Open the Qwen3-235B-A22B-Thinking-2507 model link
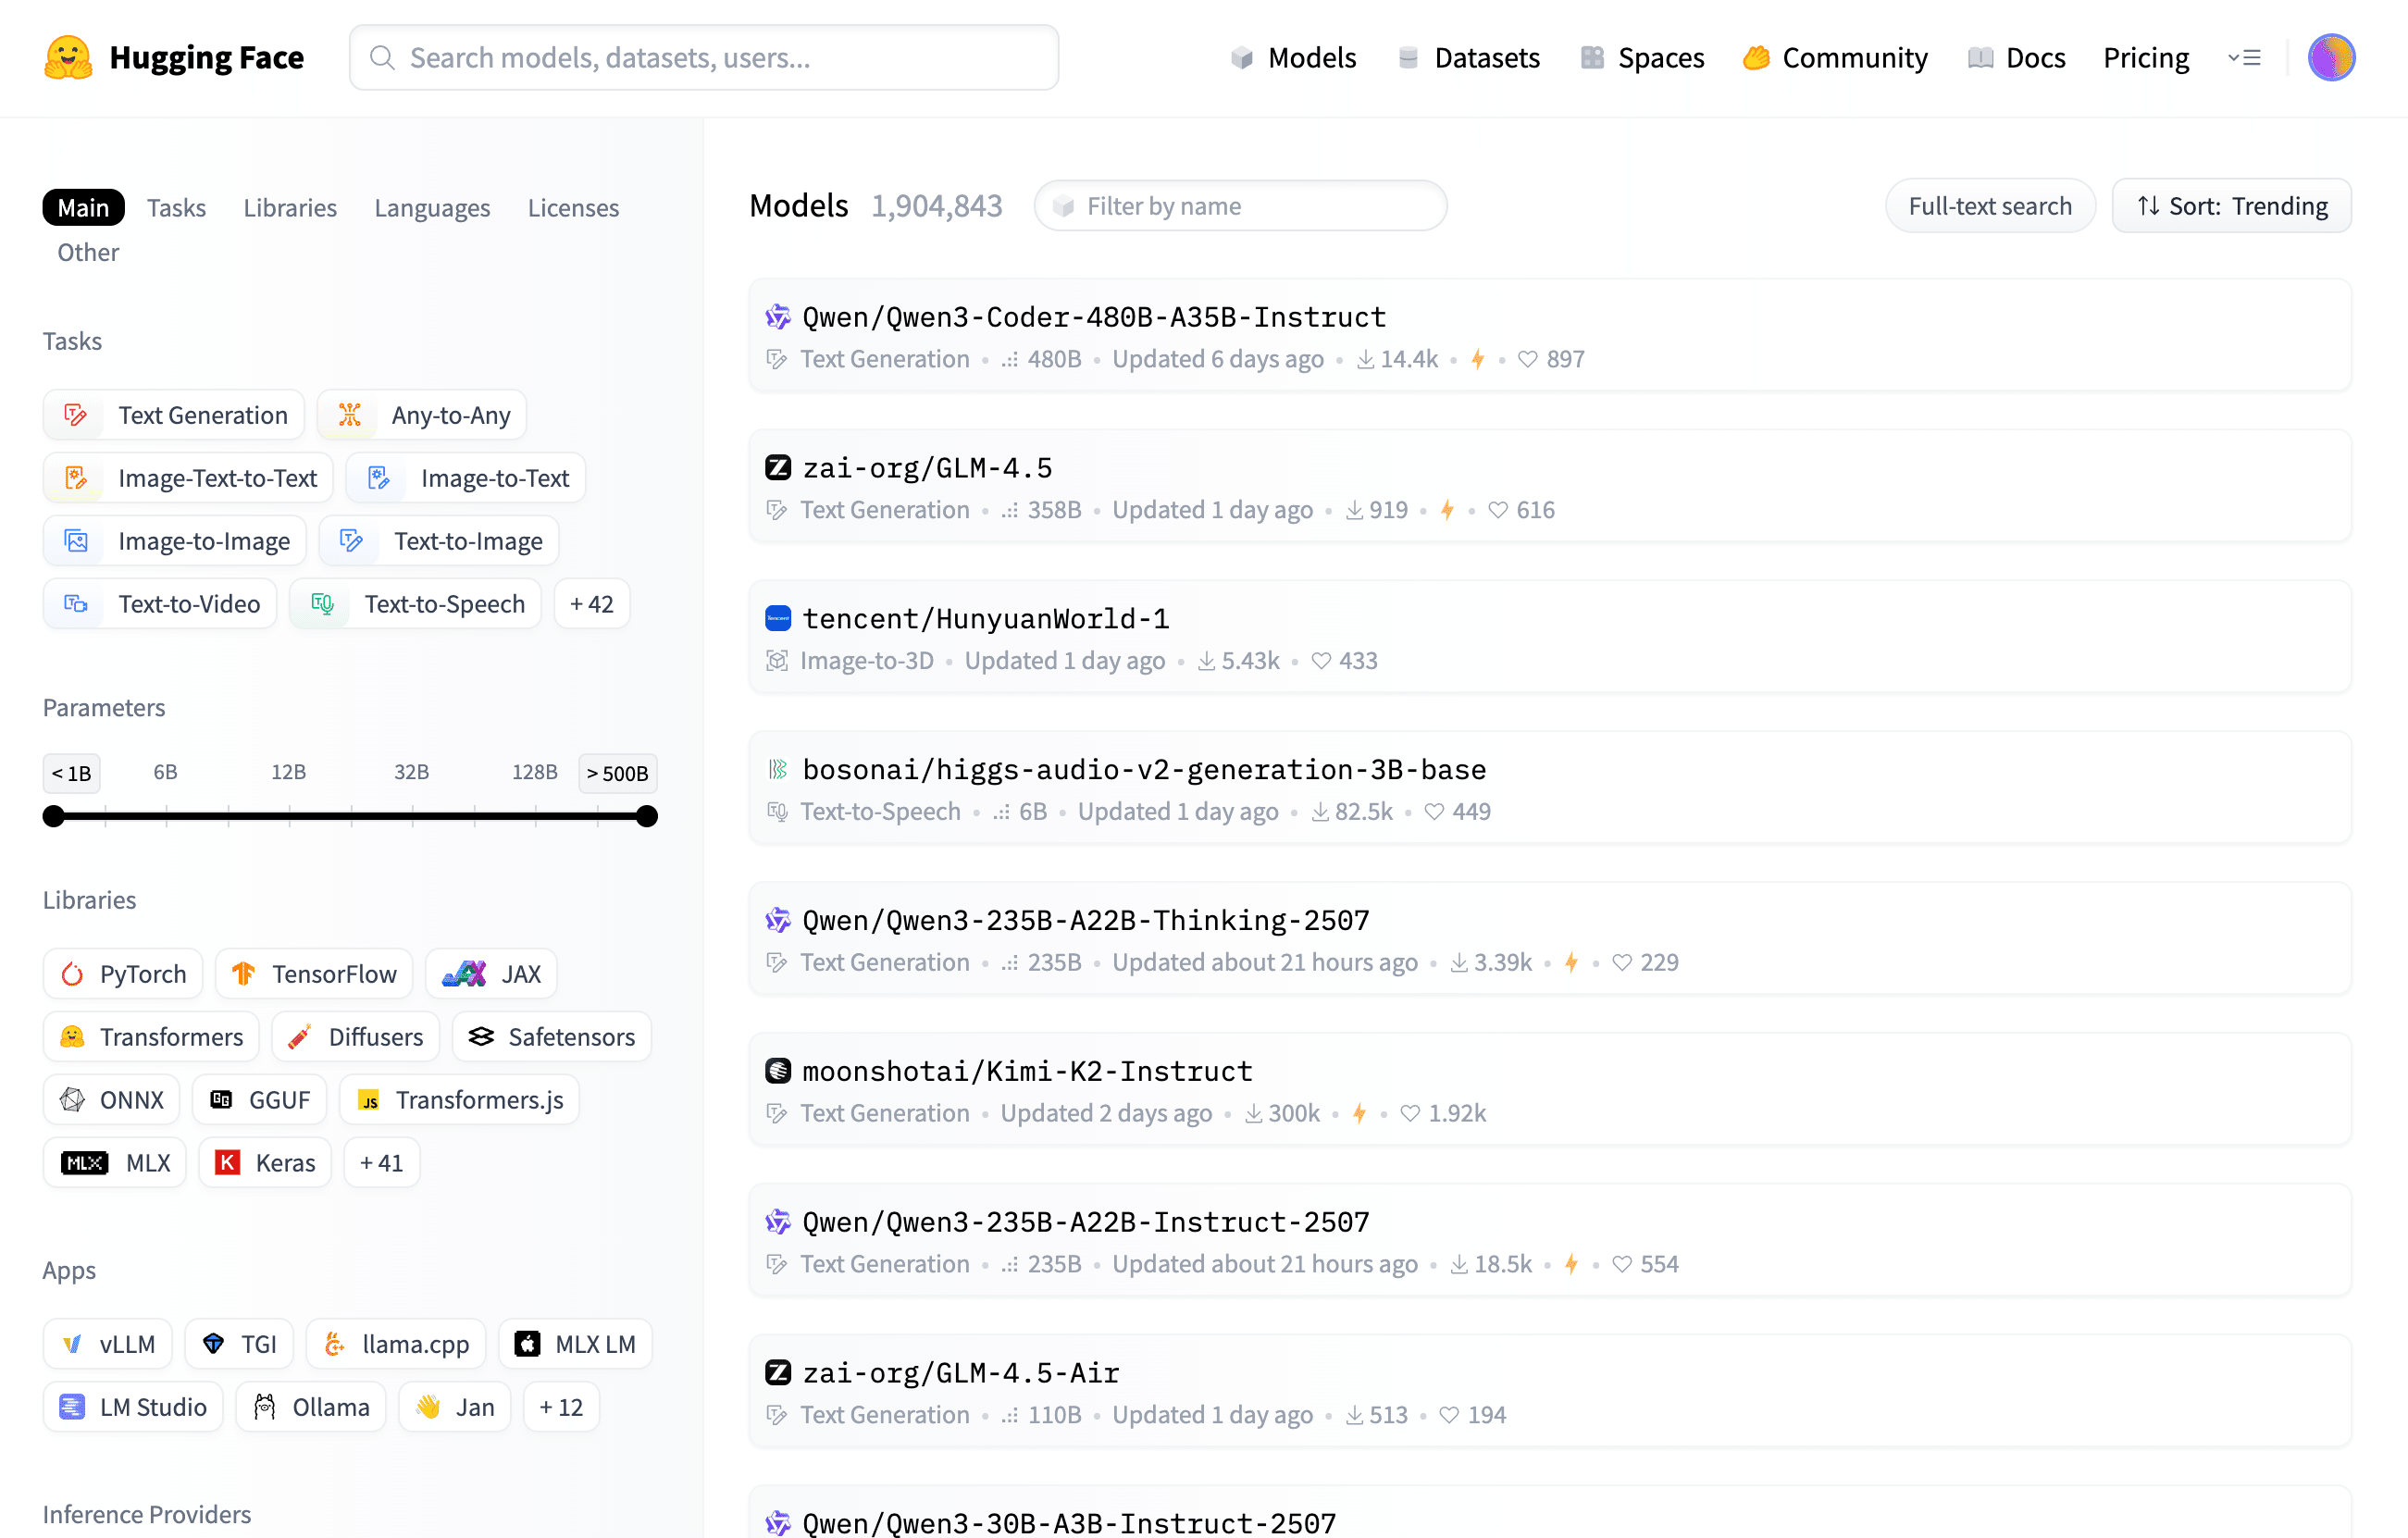The height and width of the screenshot is (1538, 2408). pos(1085,920)
